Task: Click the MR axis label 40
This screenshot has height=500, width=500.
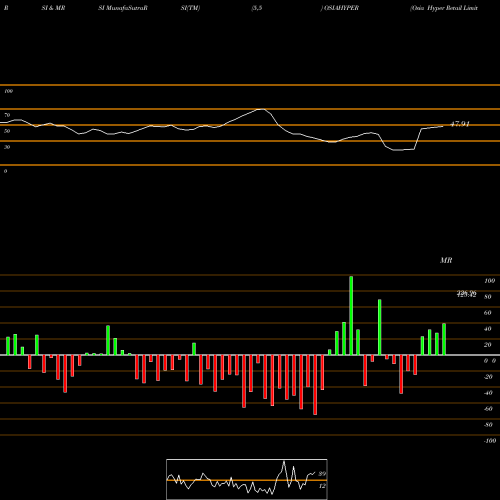Action: 488,329
